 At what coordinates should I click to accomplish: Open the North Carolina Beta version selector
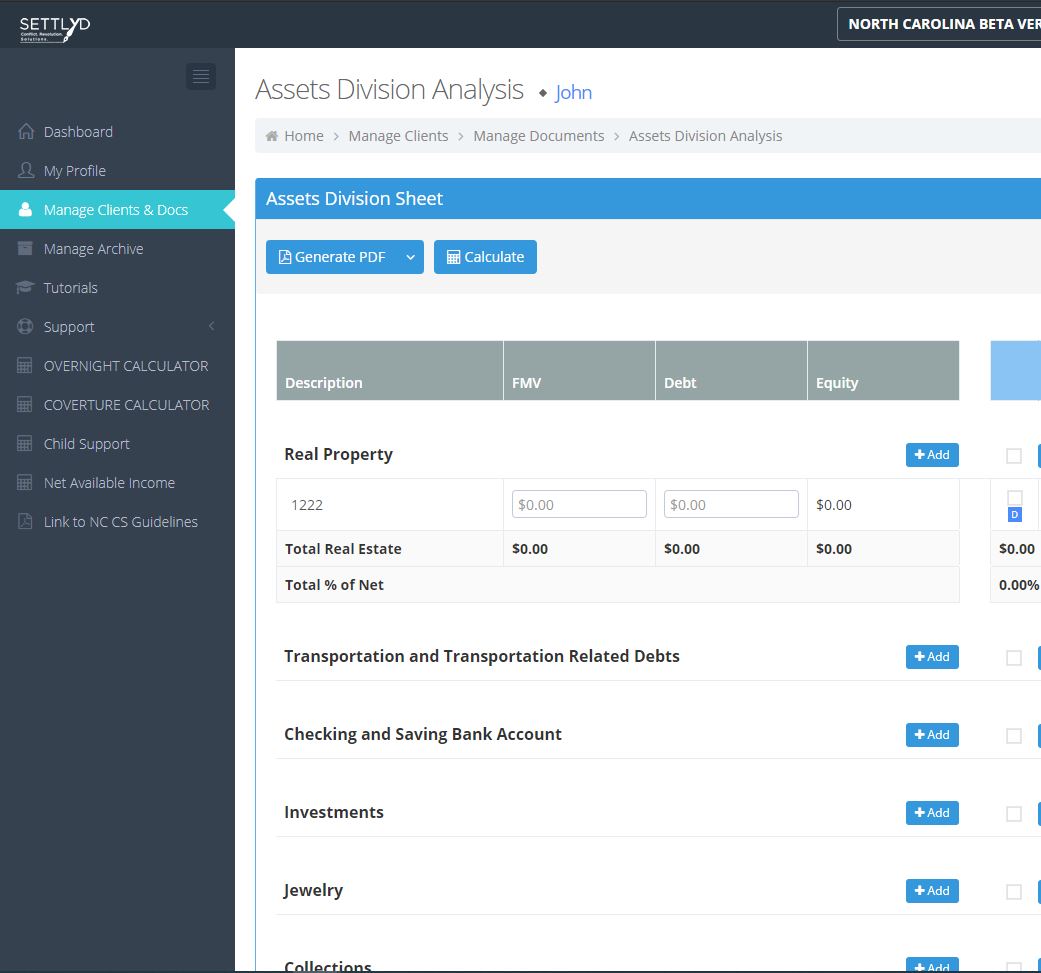point(940,24)
